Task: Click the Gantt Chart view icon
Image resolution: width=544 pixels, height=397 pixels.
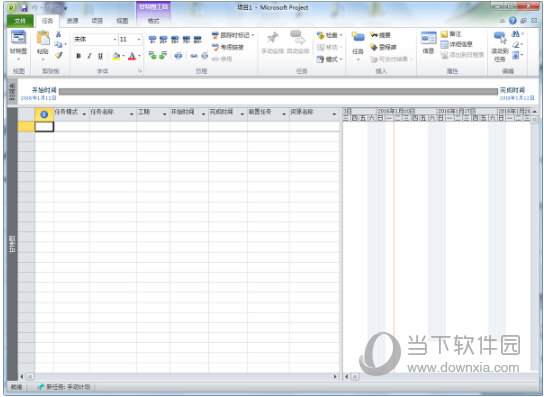Action: [18, 37]
